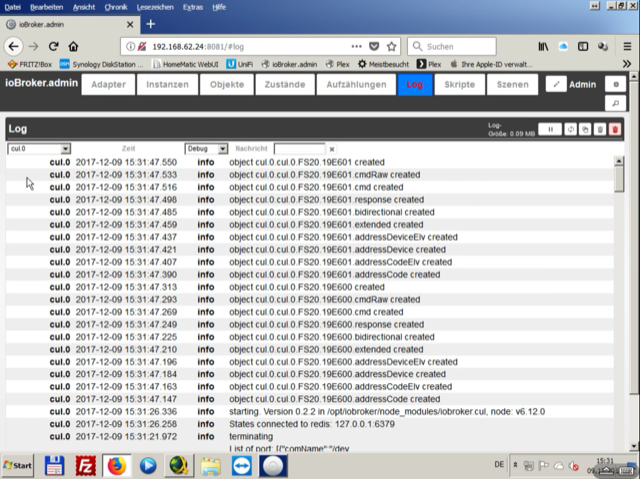Open the Extras menu
The image size is (640, 479).
[193, 7]
